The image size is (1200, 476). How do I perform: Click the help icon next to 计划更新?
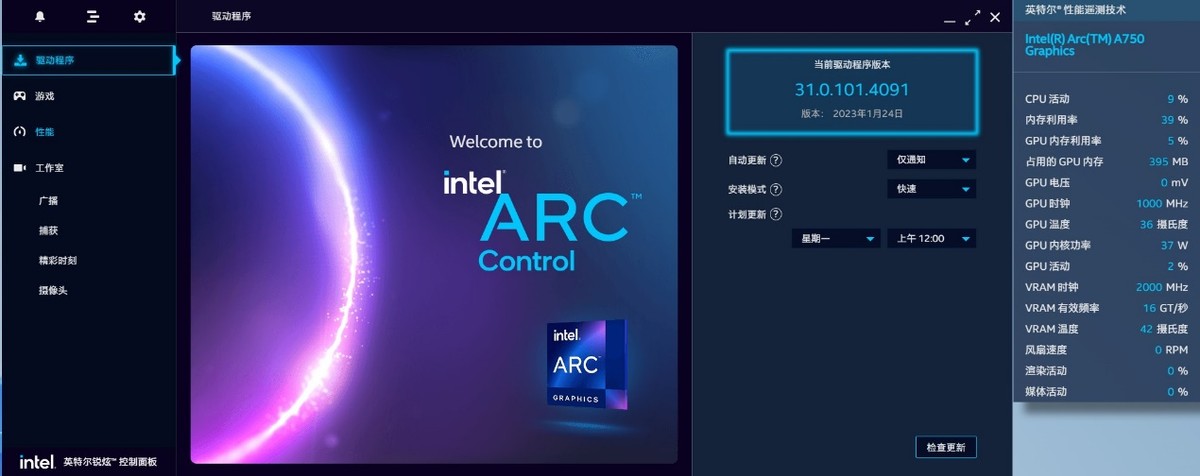[776, 214]
